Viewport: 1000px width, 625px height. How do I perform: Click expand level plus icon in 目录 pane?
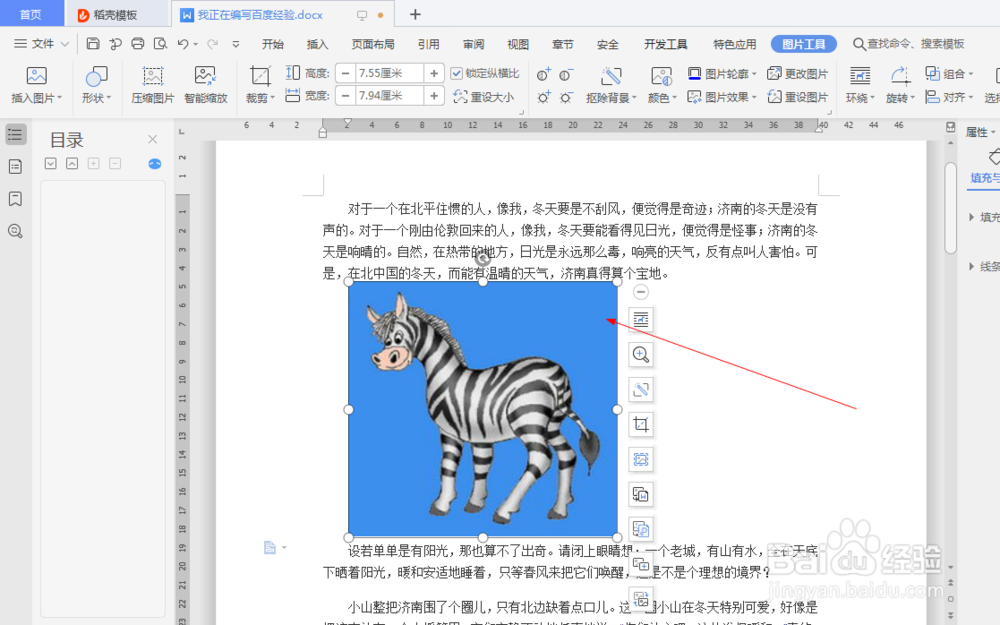(94, 163)
